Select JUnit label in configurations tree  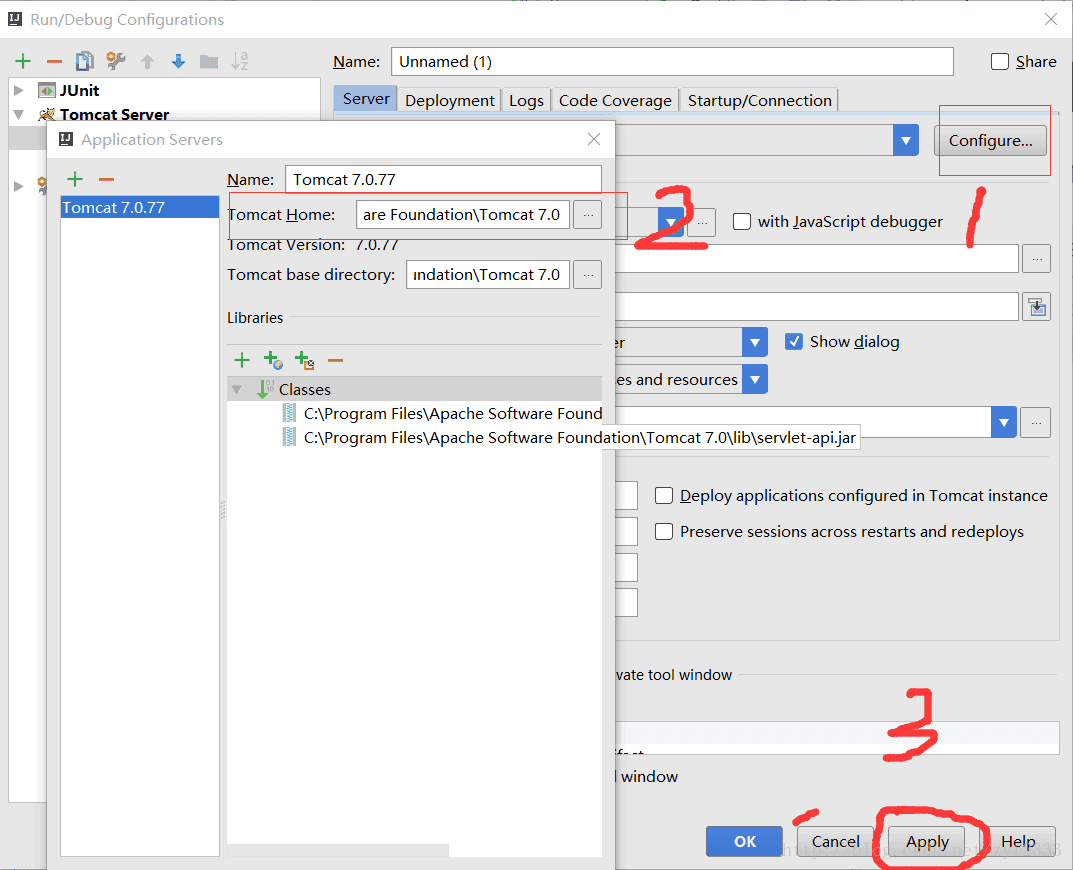(x=79, y=90)
